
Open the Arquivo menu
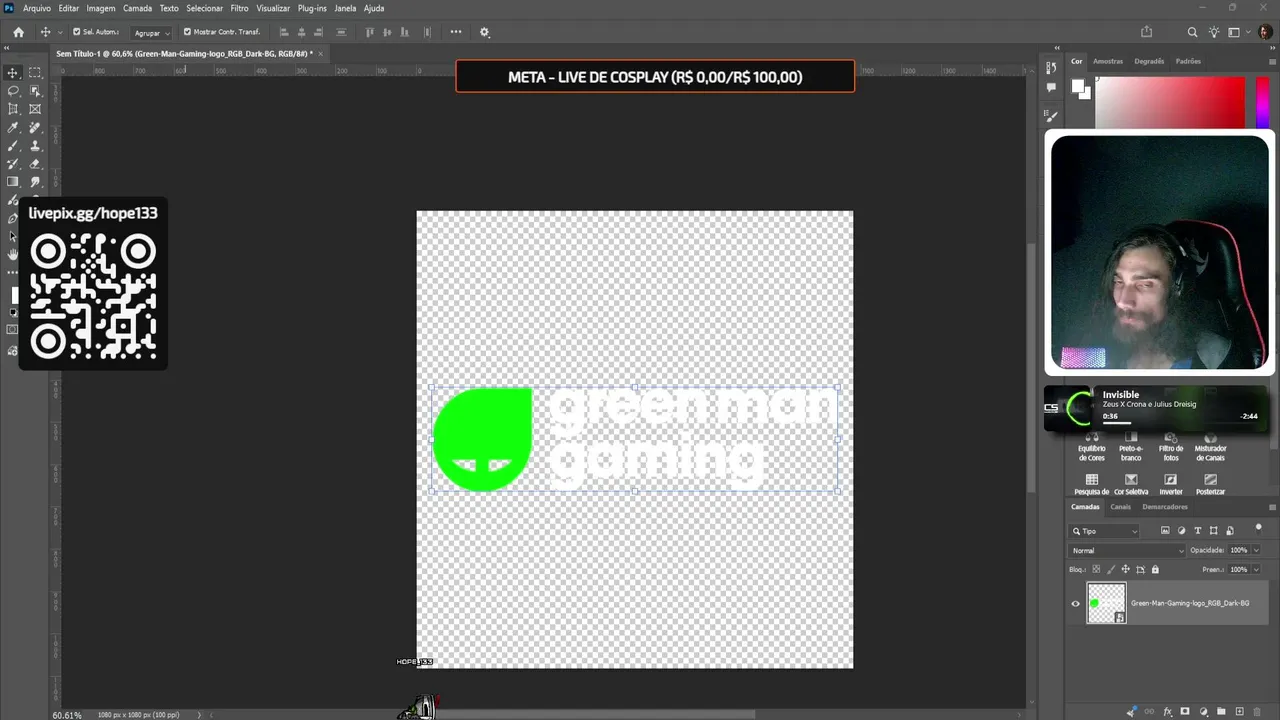[37, 8]
